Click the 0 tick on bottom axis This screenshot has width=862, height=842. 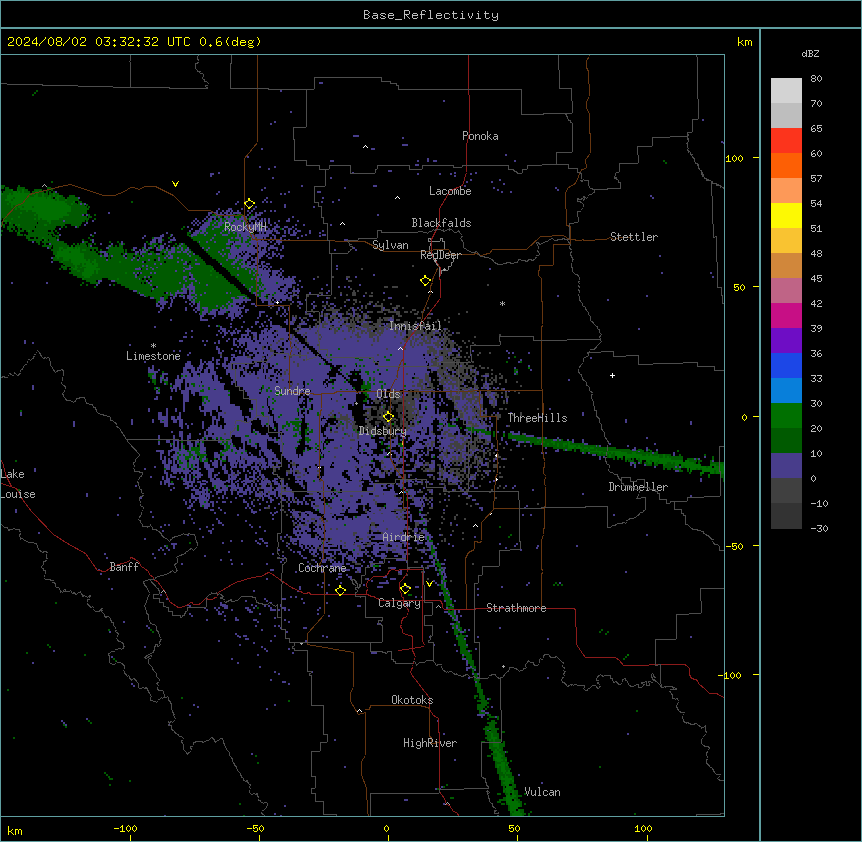[x=386, y=828]
